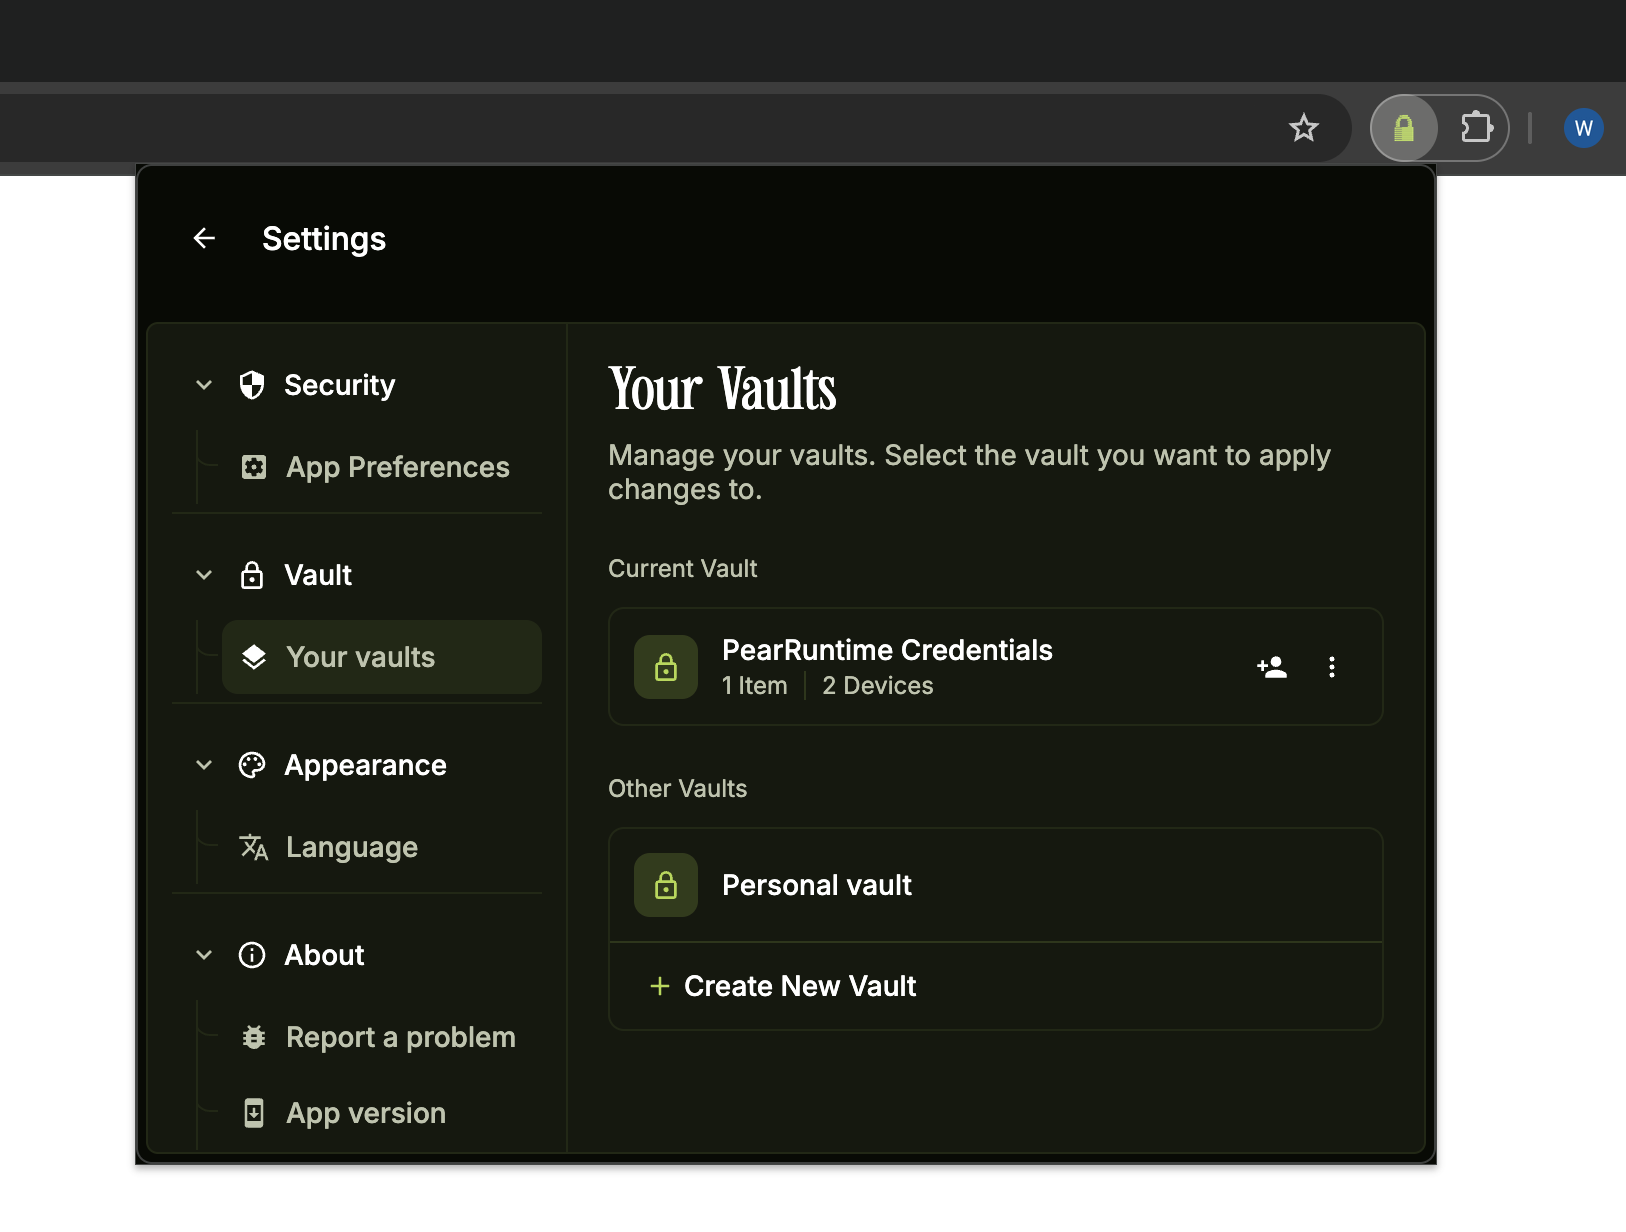Switch to Personal vault
The image size is (1626, 1232).
click(x=996, y=885)
